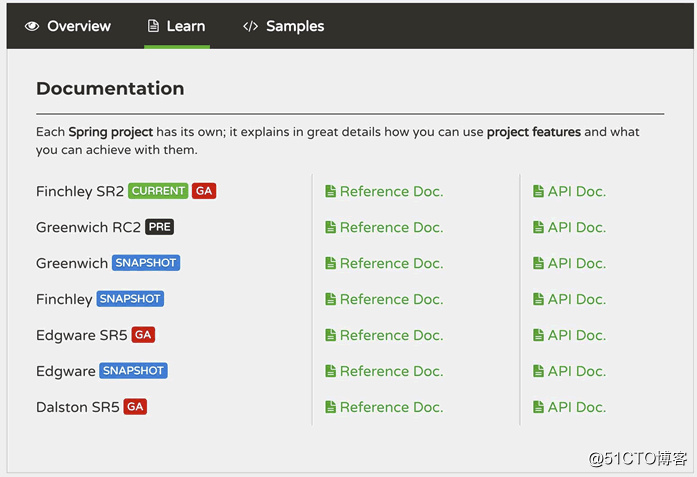
Task: Select the Edgware SR5 version name
Action: pos(82,336)
